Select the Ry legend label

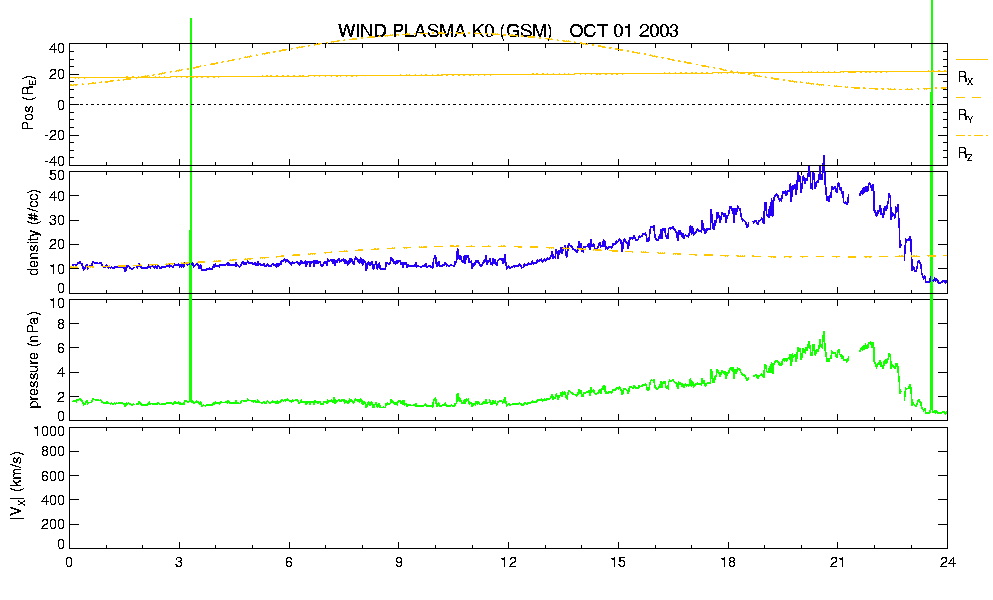[x=965, y=115]
